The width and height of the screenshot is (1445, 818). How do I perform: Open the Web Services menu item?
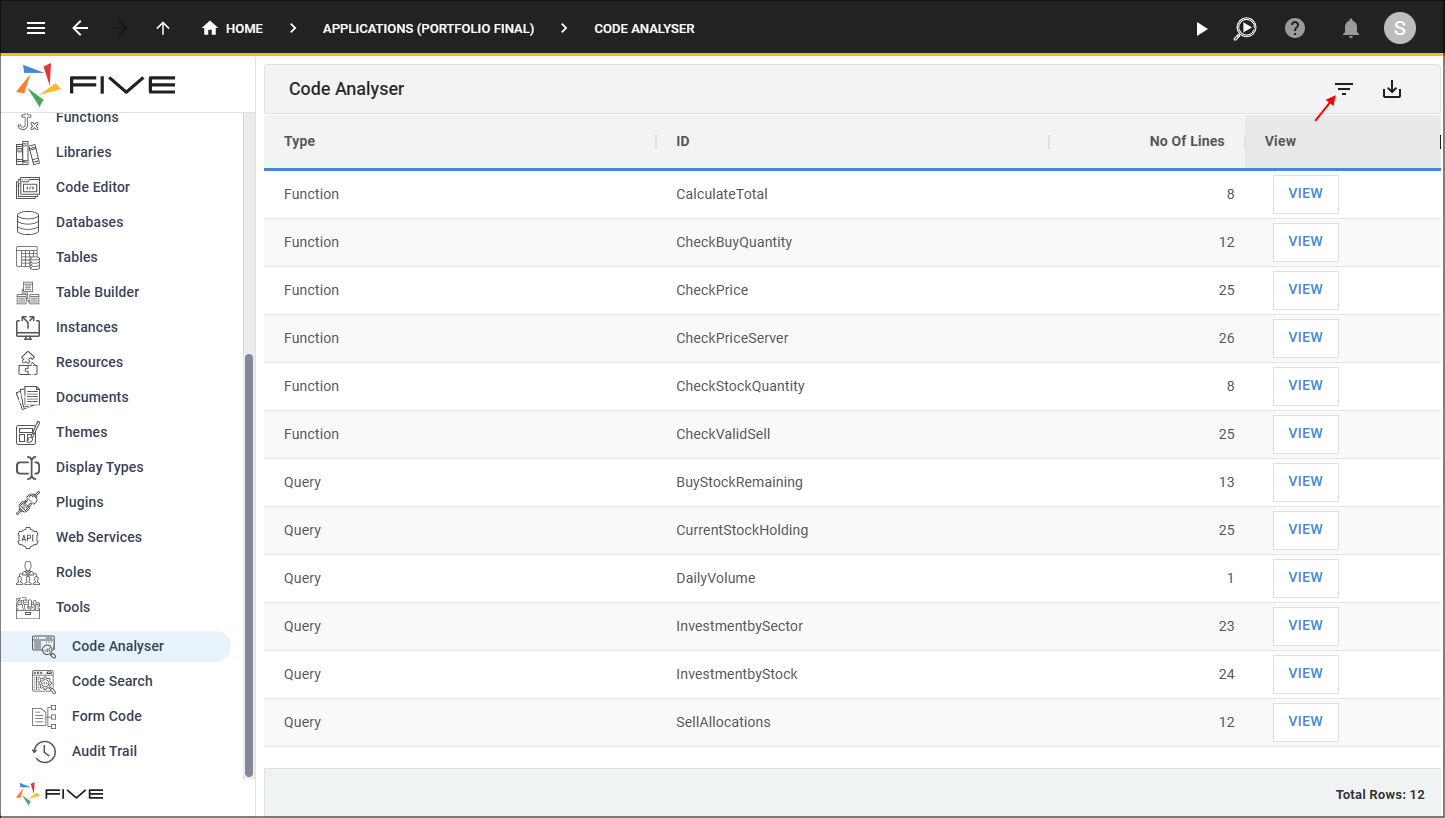click(99, 537)
